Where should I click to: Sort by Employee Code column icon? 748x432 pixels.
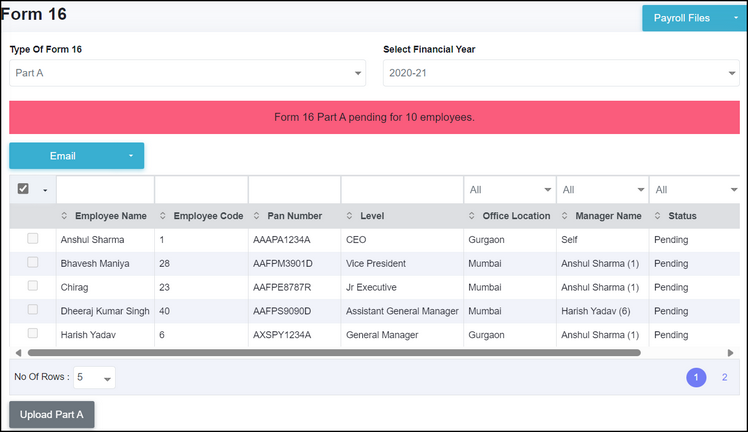(164, 216)
